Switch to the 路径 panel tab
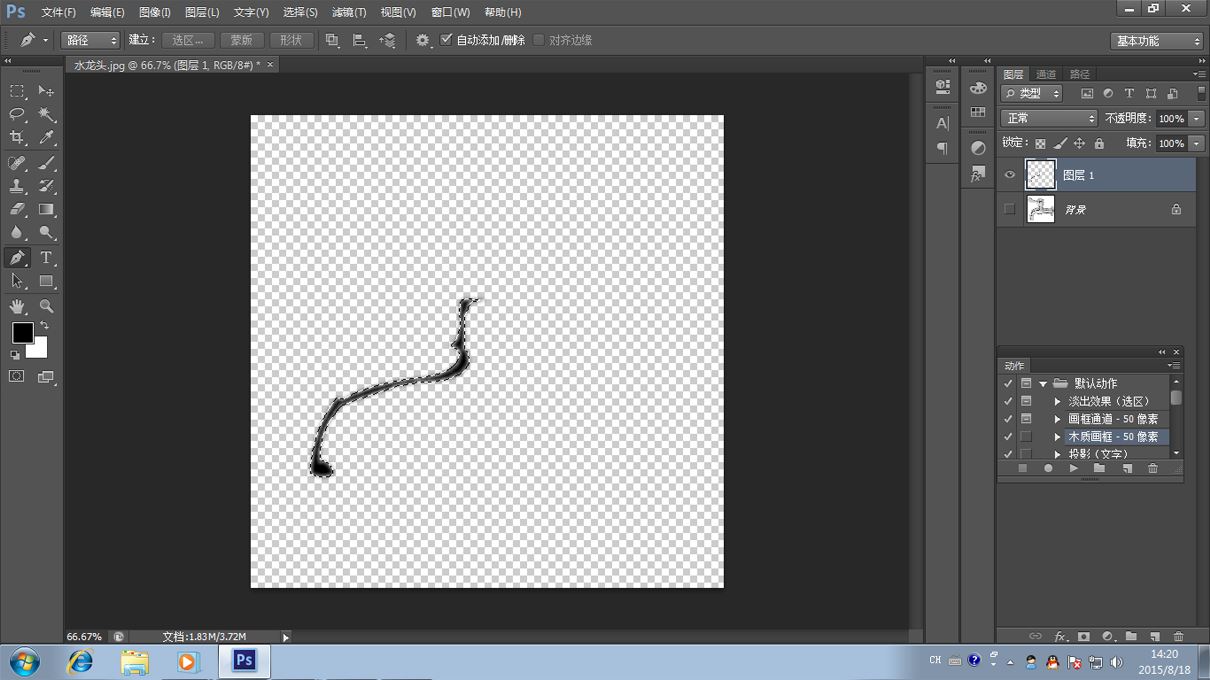This screenshot has height=680, width=1210. 1080,74
